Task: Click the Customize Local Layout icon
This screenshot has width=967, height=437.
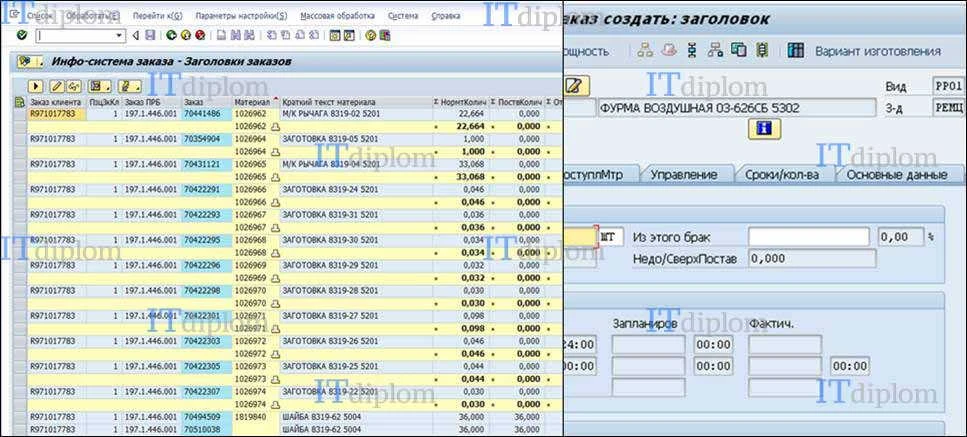Action: point(385,36)
